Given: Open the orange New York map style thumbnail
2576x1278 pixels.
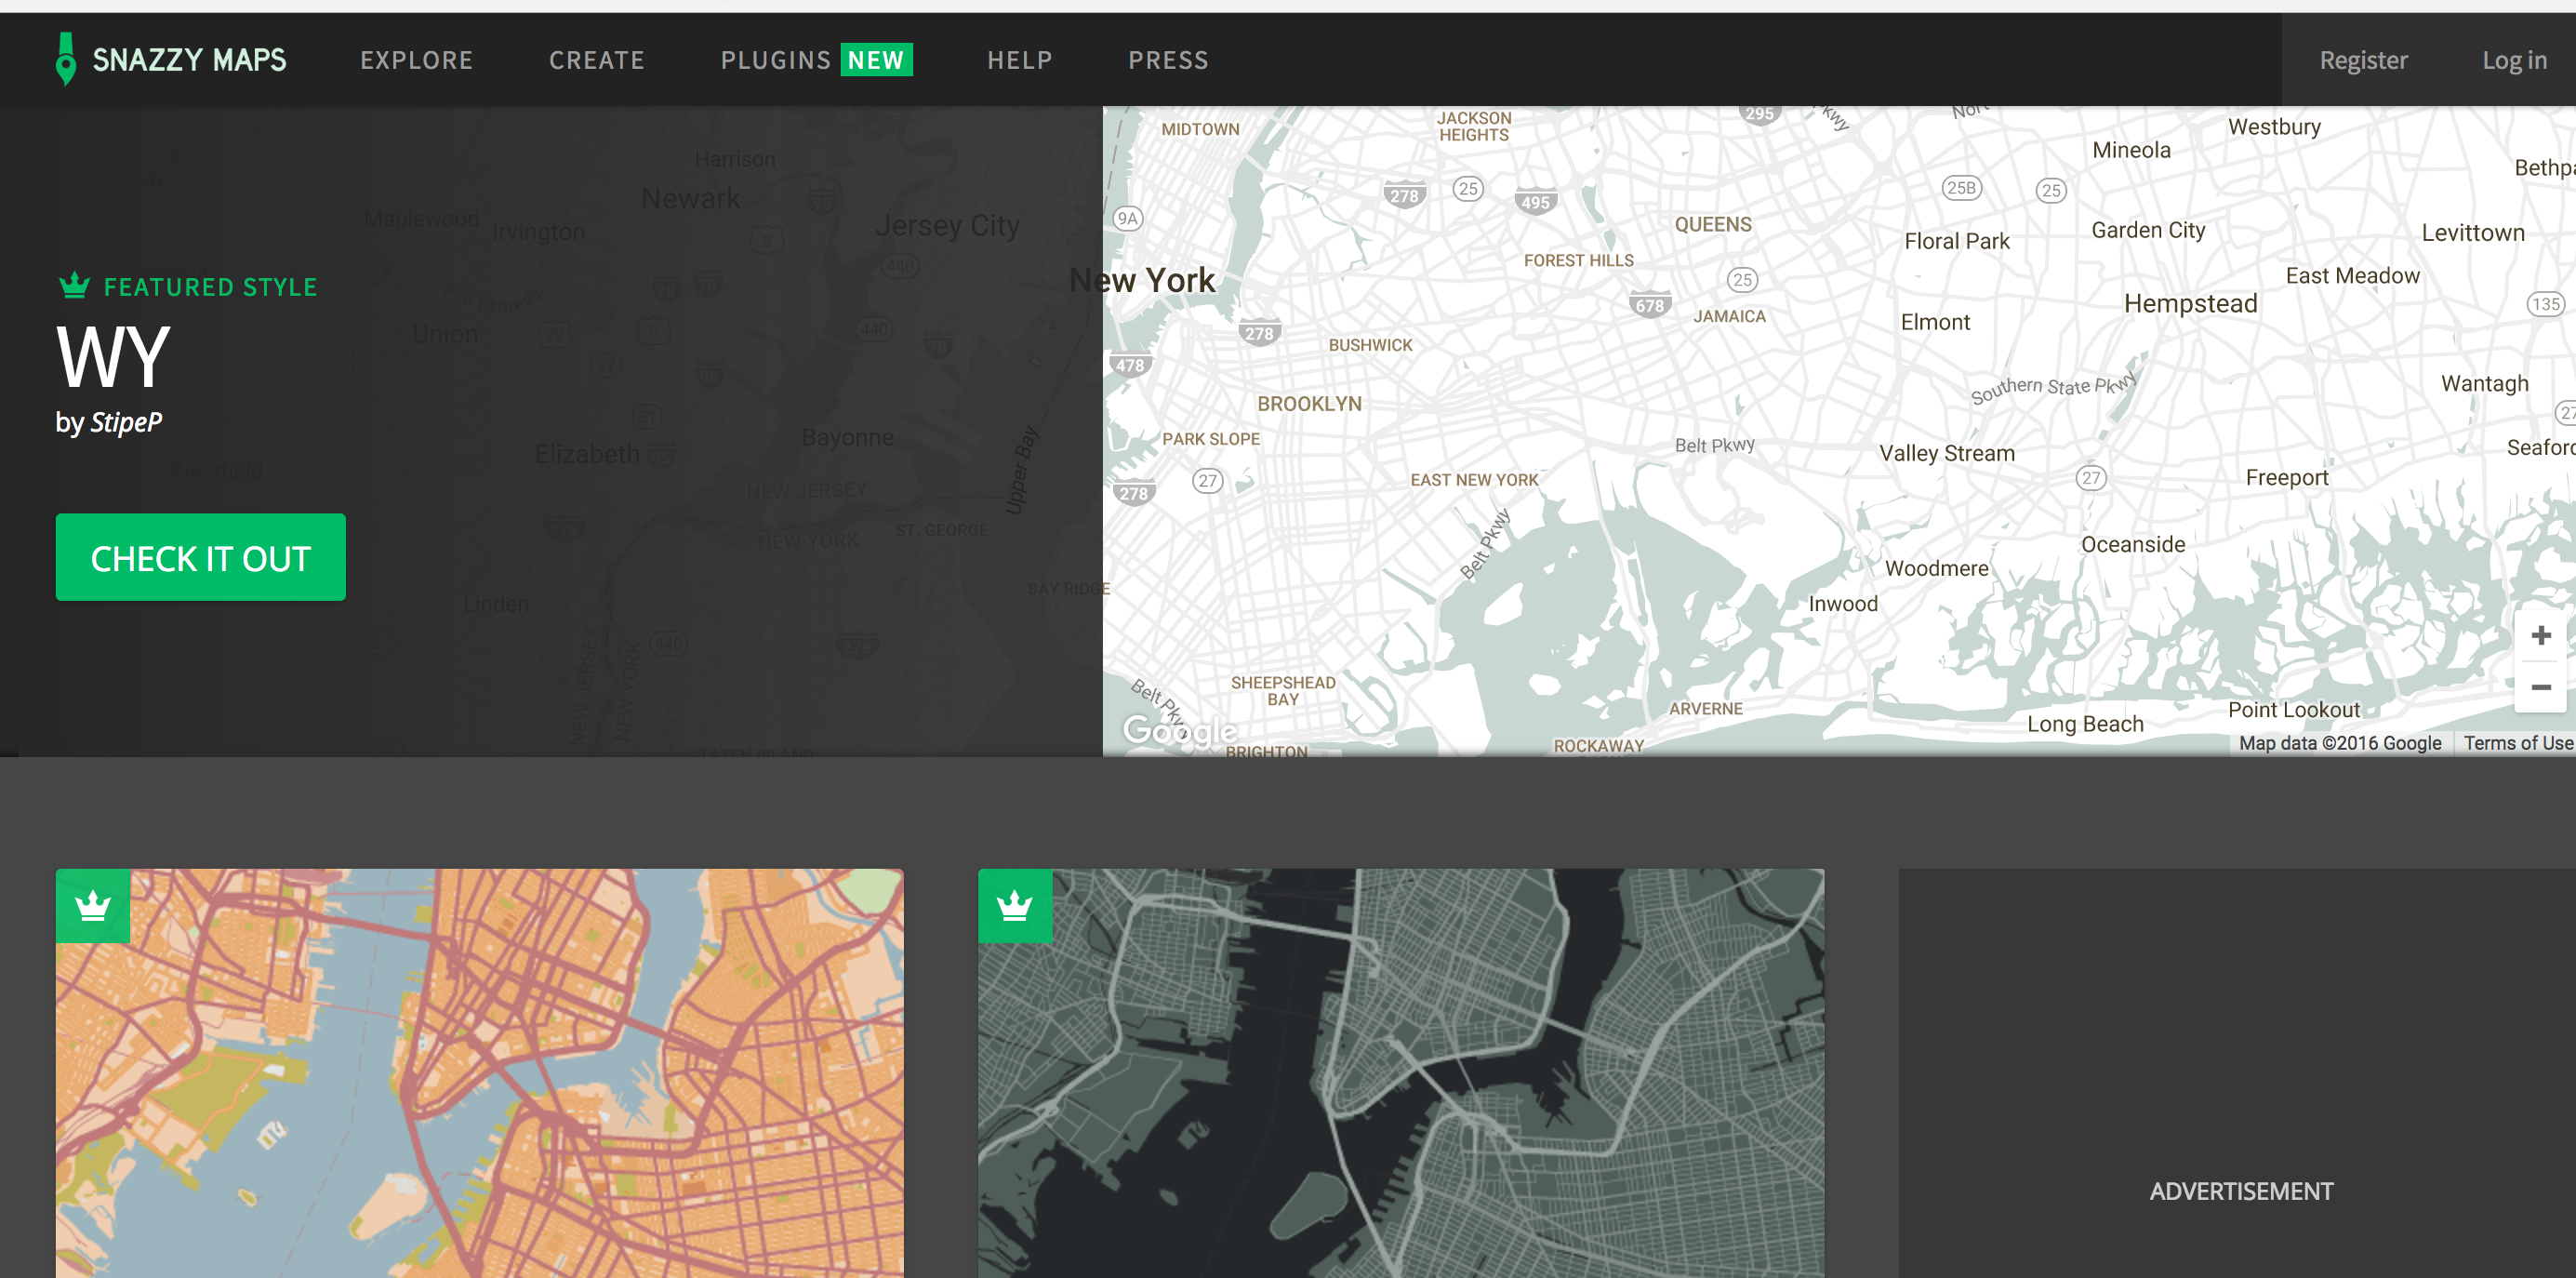Looking at the screenshot, I should pos(480,1073).
